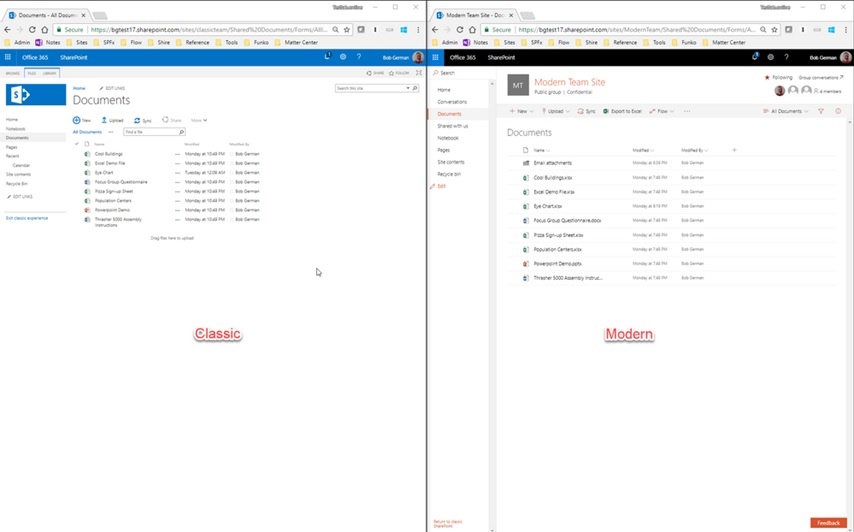854x532 pixels.
Task: Click Upload button in Classic toolbar
Action: (x=112, y=120)
